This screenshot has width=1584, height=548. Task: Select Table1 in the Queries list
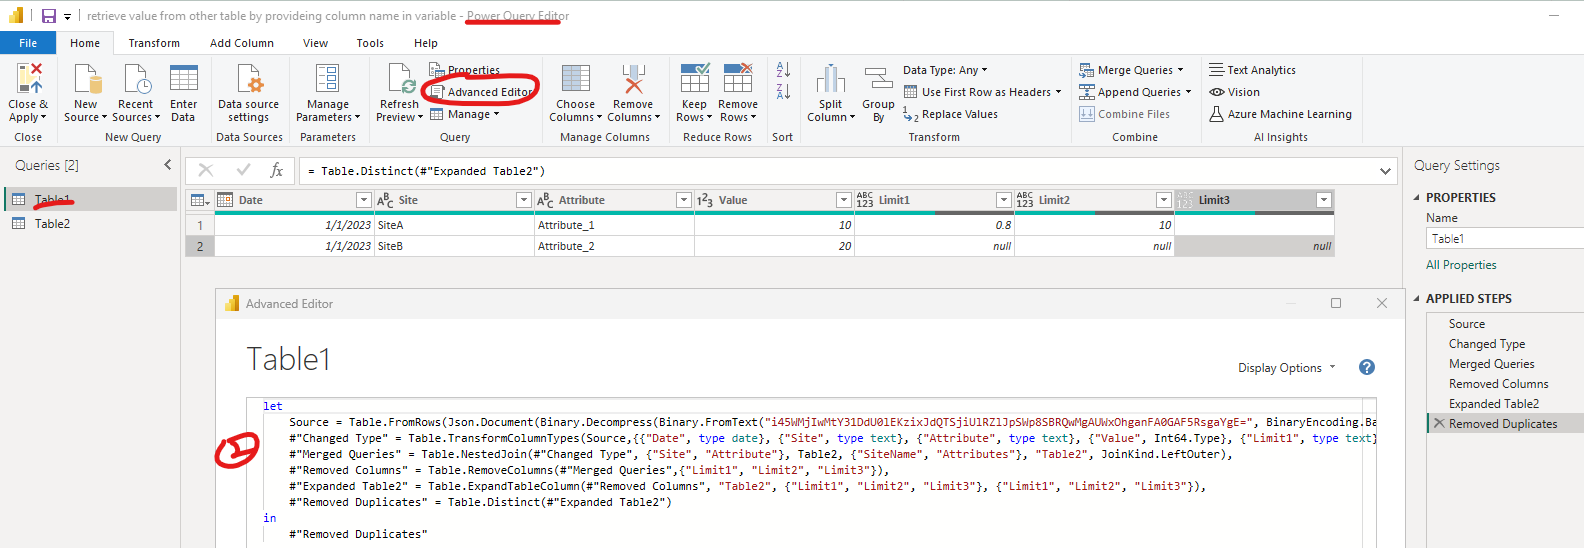90,199
